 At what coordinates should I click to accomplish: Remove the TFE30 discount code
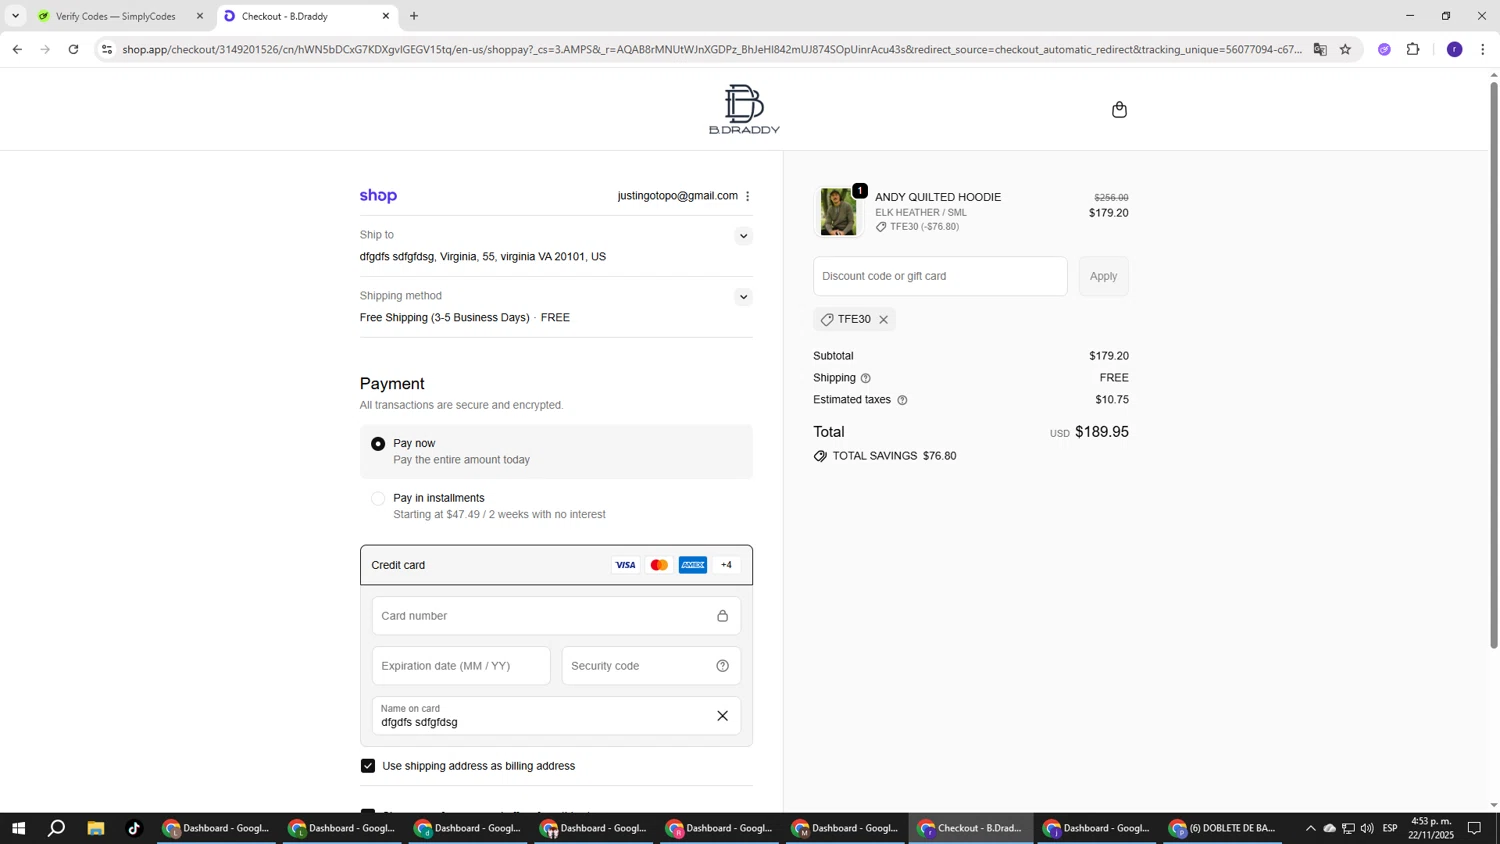point(883,320)
